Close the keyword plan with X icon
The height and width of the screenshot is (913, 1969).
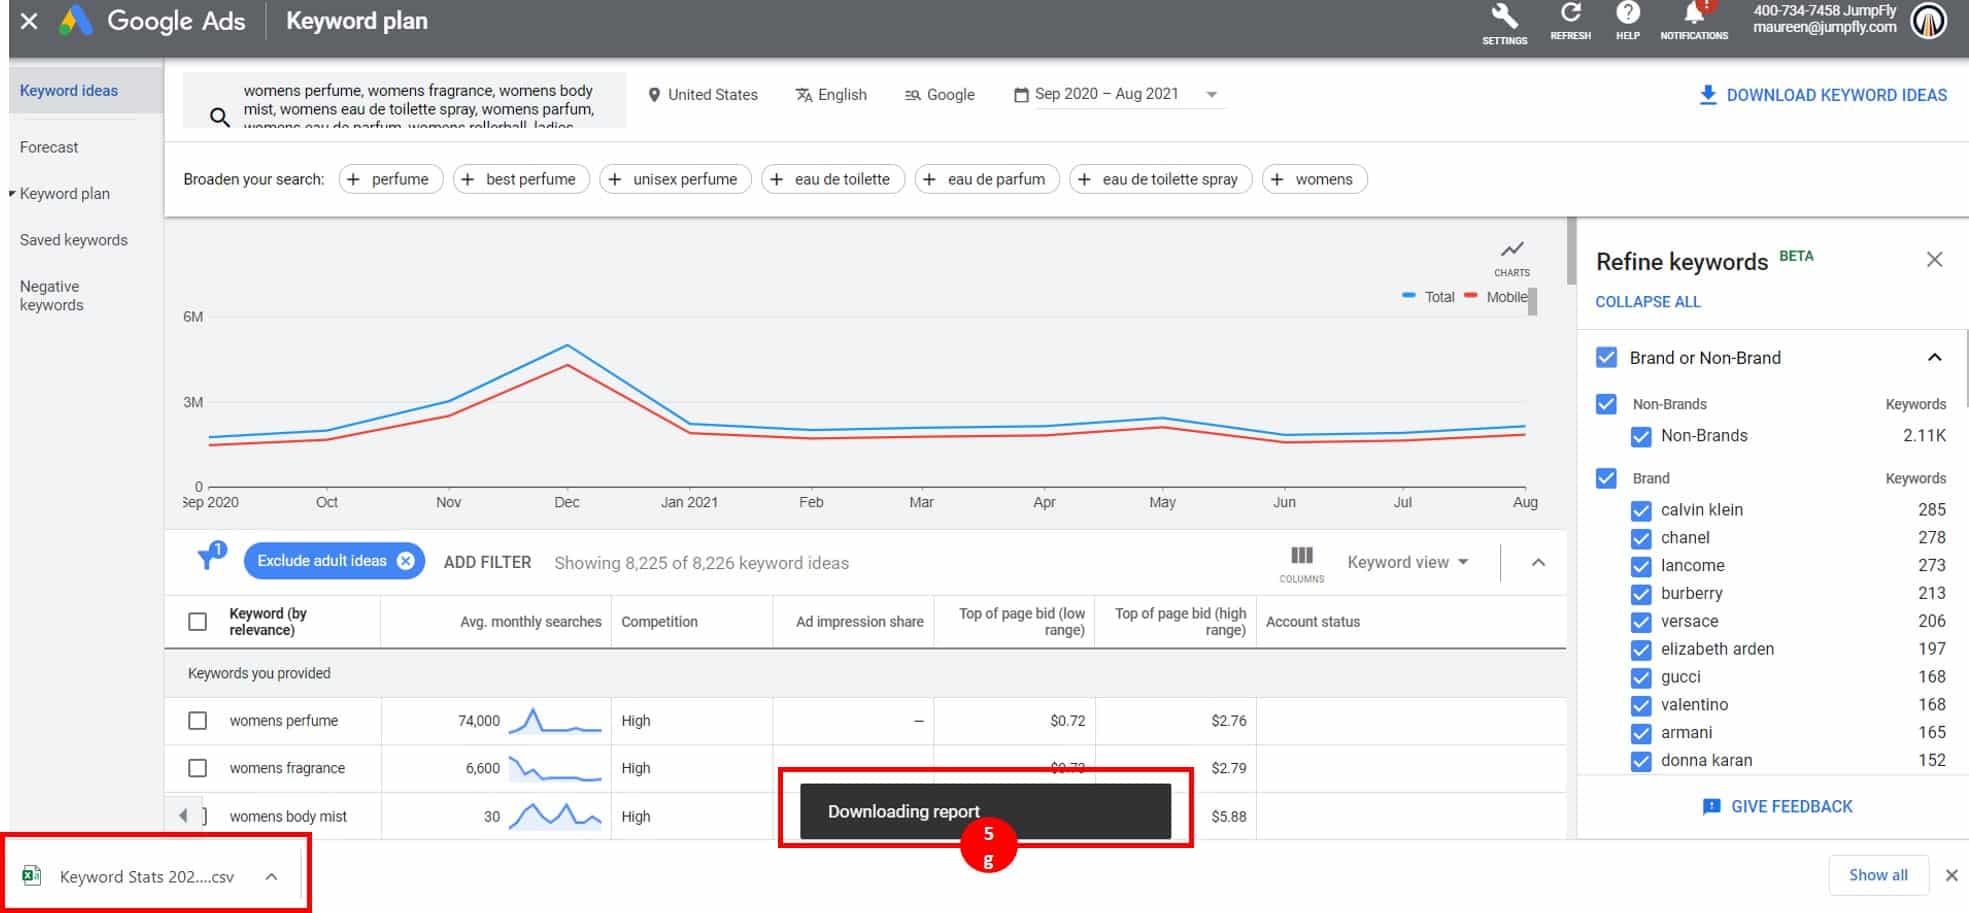pos(30,20)
